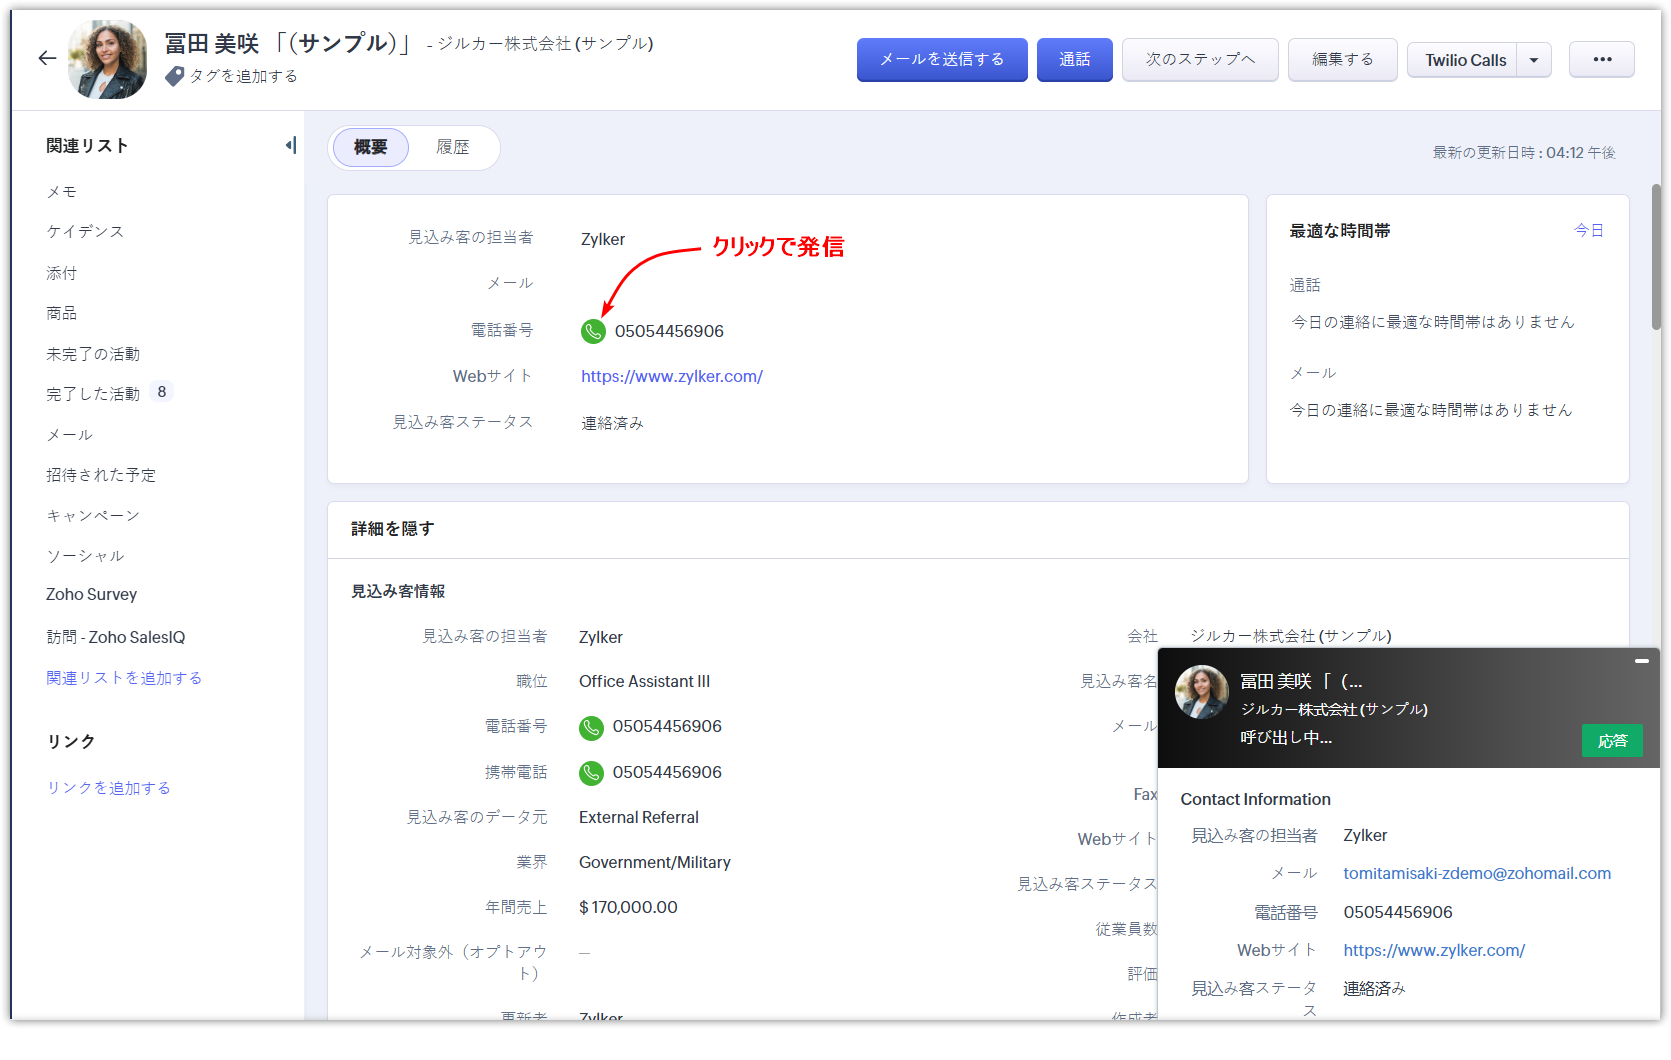This screenshot has height=1060, width=1671.
Task: Click the vertical page scrollbar
Action: coord(1656,257)
